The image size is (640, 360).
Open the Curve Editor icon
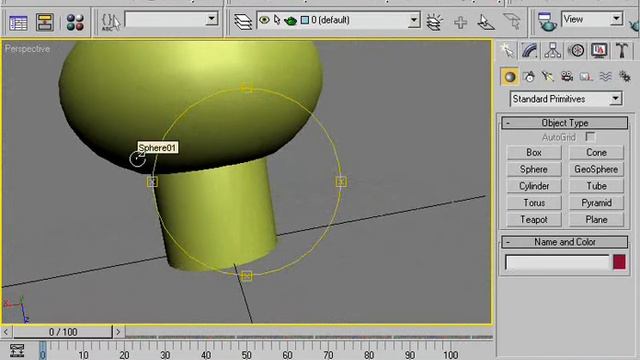pos(18,22)
